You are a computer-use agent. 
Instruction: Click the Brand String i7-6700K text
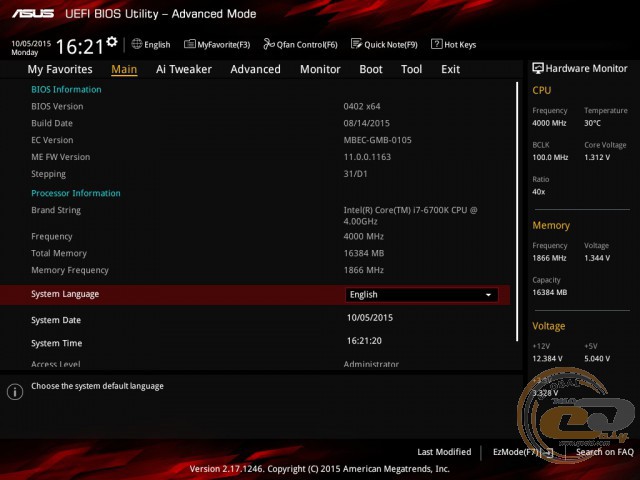[410, 216]
